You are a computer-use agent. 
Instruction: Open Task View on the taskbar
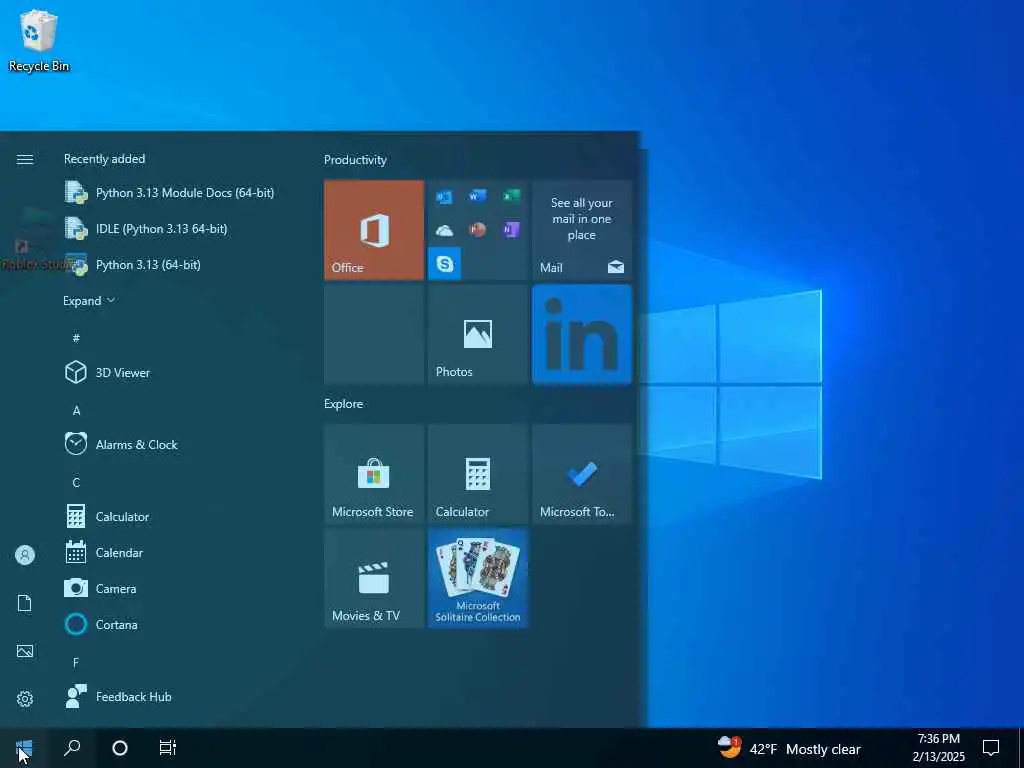167,748
